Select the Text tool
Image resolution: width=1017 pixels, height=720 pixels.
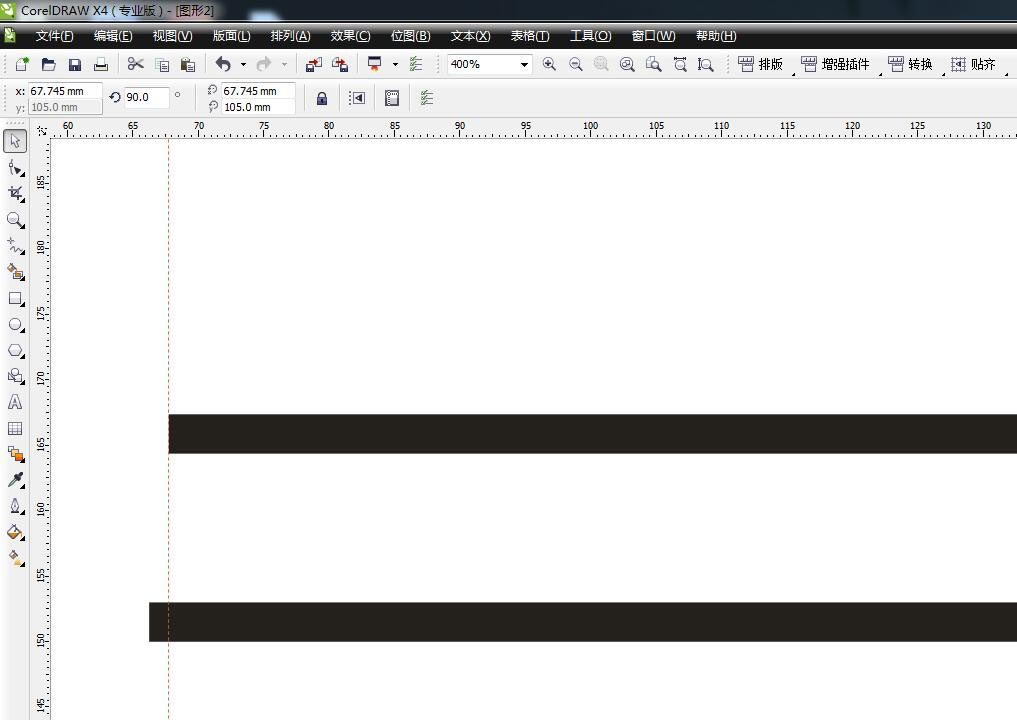point(15,402)
